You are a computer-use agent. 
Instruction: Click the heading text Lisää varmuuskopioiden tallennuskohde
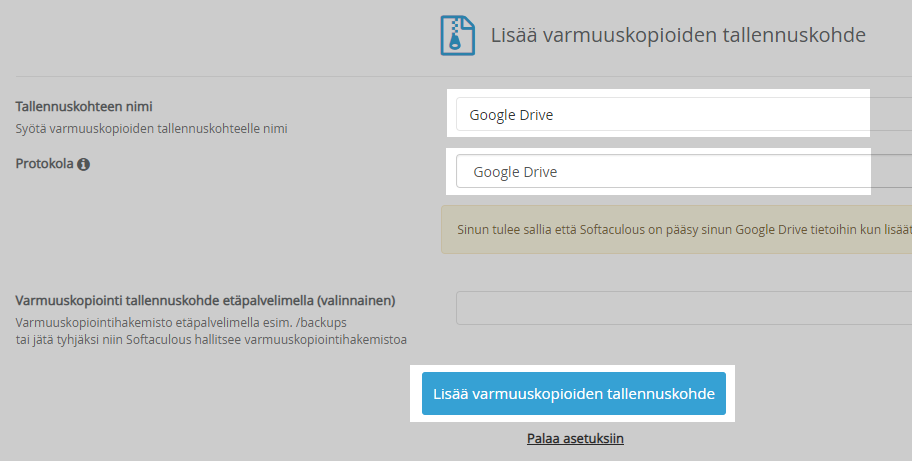(x=678, y=35)
